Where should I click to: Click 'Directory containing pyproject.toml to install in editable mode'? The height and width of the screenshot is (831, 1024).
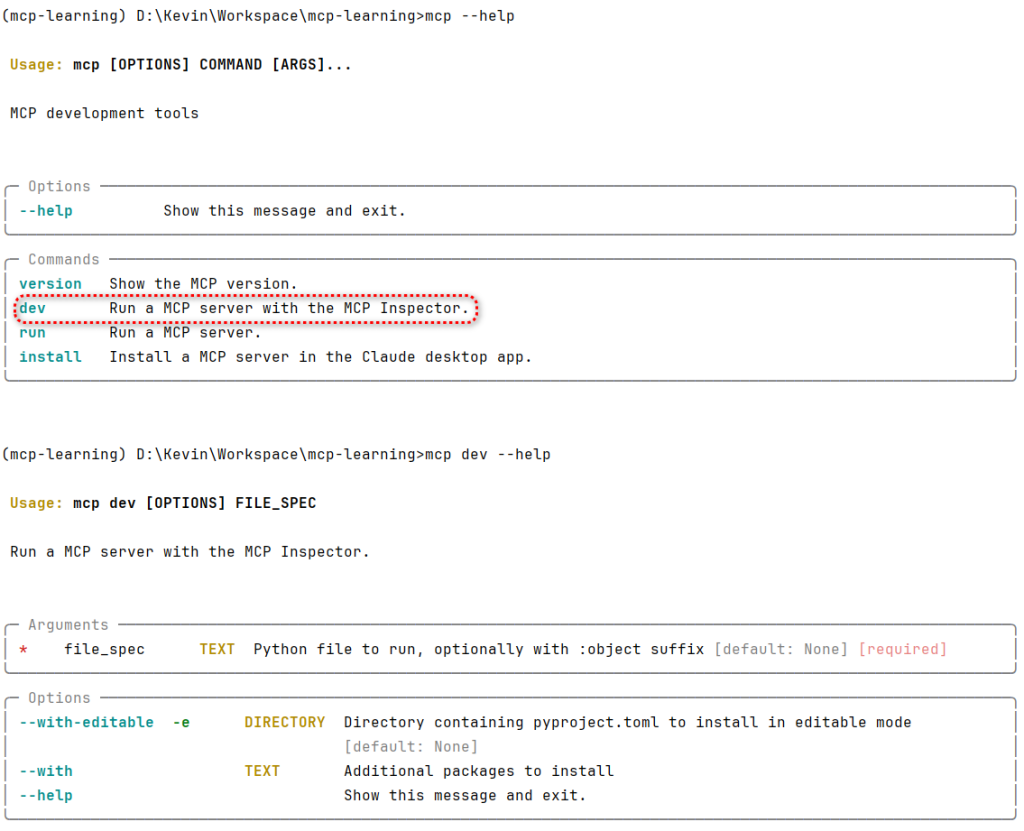pyautogui.click(x=628, y=723)
